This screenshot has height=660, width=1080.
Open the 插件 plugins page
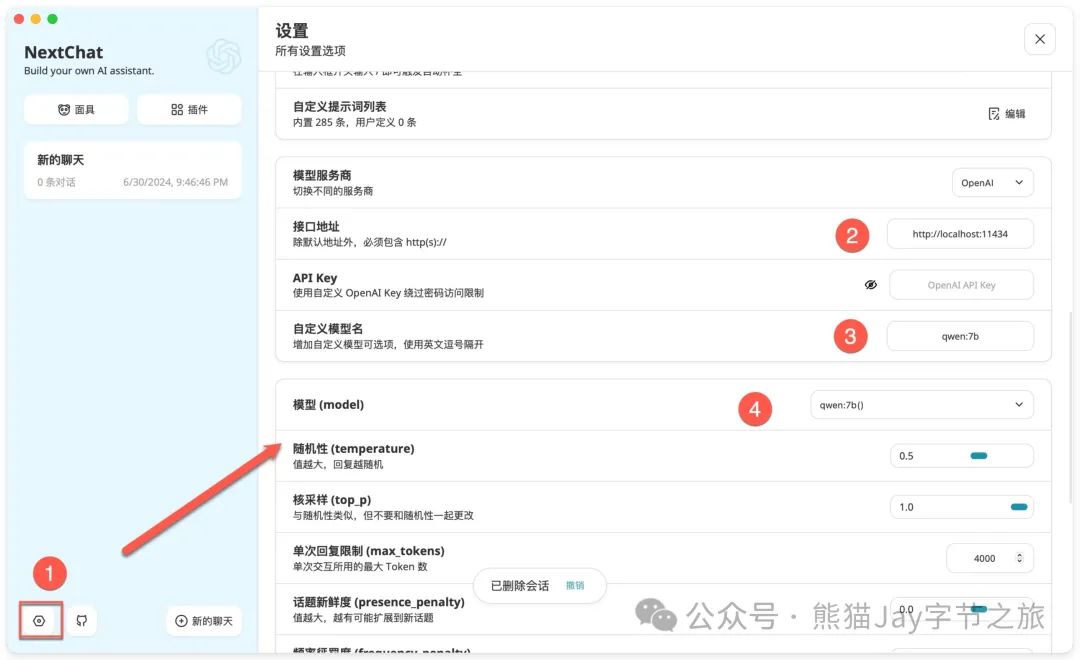pos(189,110)
